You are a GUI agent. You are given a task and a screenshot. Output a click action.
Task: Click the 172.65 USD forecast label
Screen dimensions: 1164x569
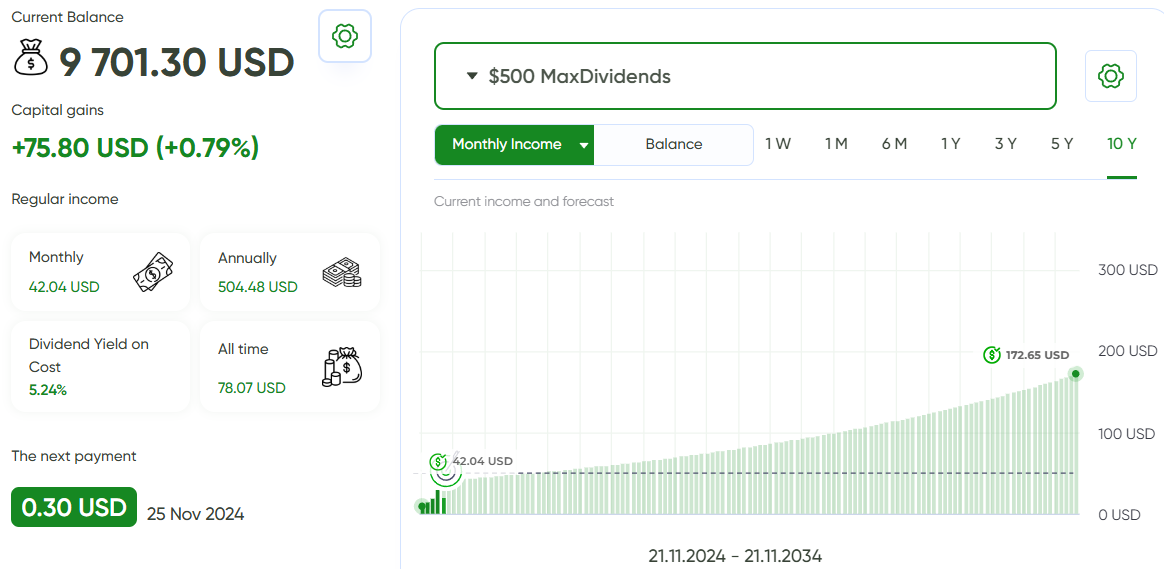(x=1037, y=355)
